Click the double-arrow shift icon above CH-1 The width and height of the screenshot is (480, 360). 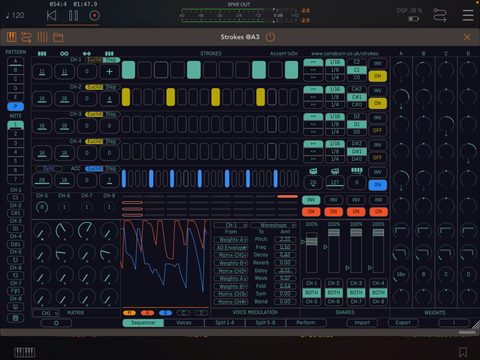pos(87,53)
